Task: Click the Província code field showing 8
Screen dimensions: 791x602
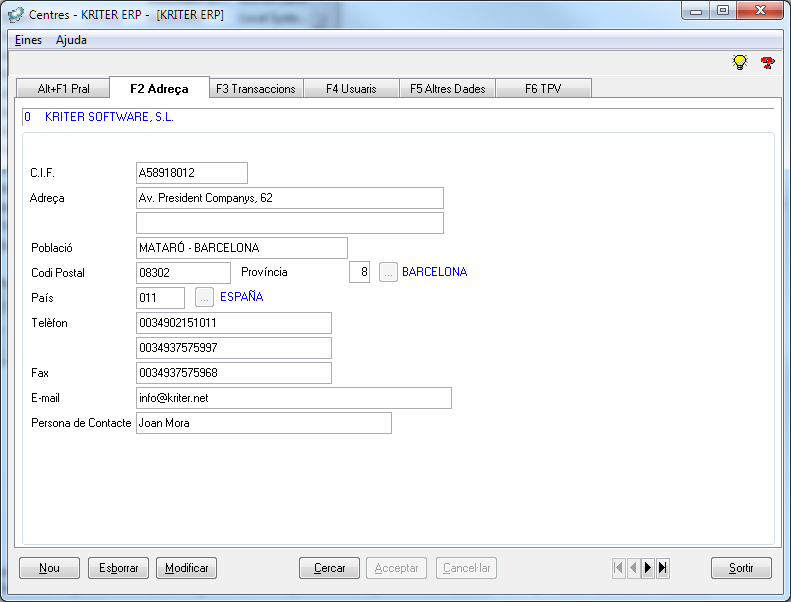Action: [x=360, y=272]
